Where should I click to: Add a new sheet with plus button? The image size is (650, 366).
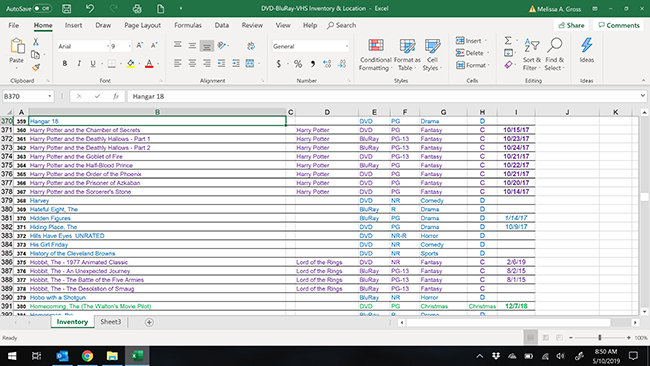coord(149,322)
